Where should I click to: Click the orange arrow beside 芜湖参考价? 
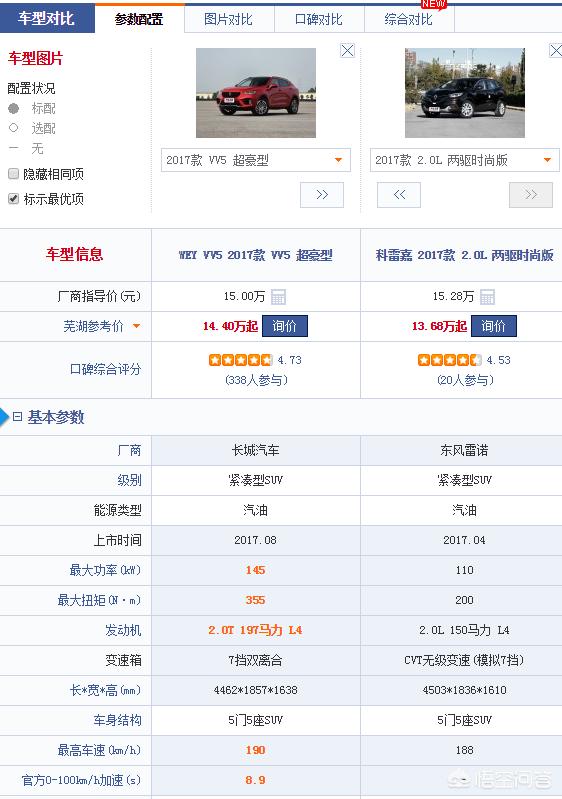[x=136, y=326]
